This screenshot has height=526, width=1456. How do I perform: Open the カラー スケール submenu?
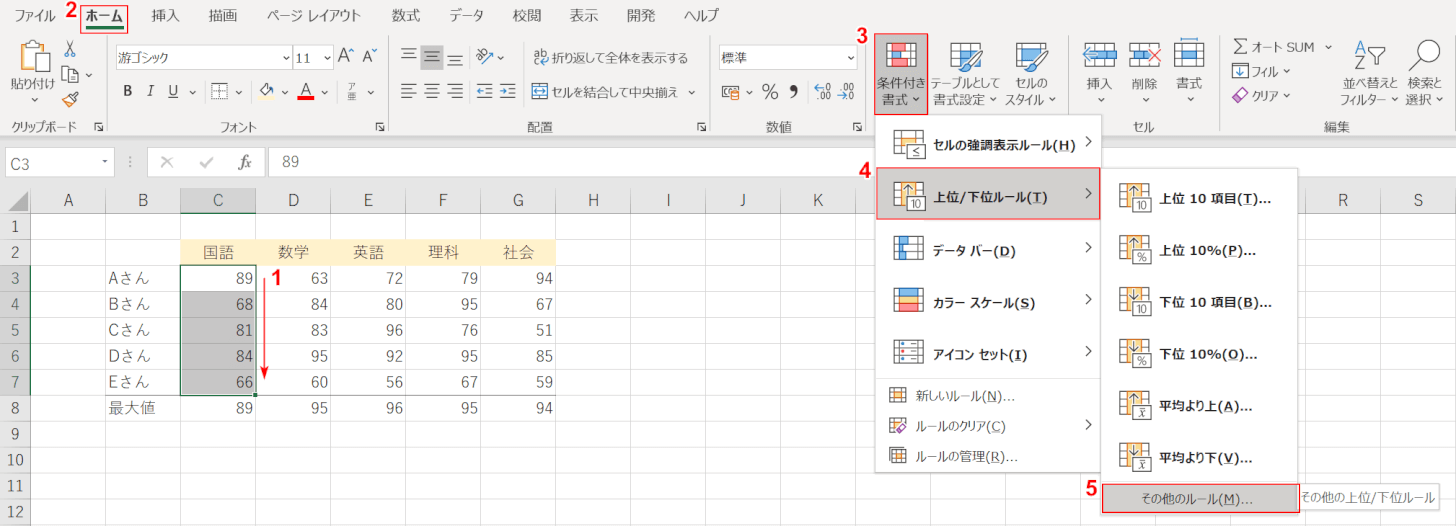pyautogui.click(x=988, y=302)
